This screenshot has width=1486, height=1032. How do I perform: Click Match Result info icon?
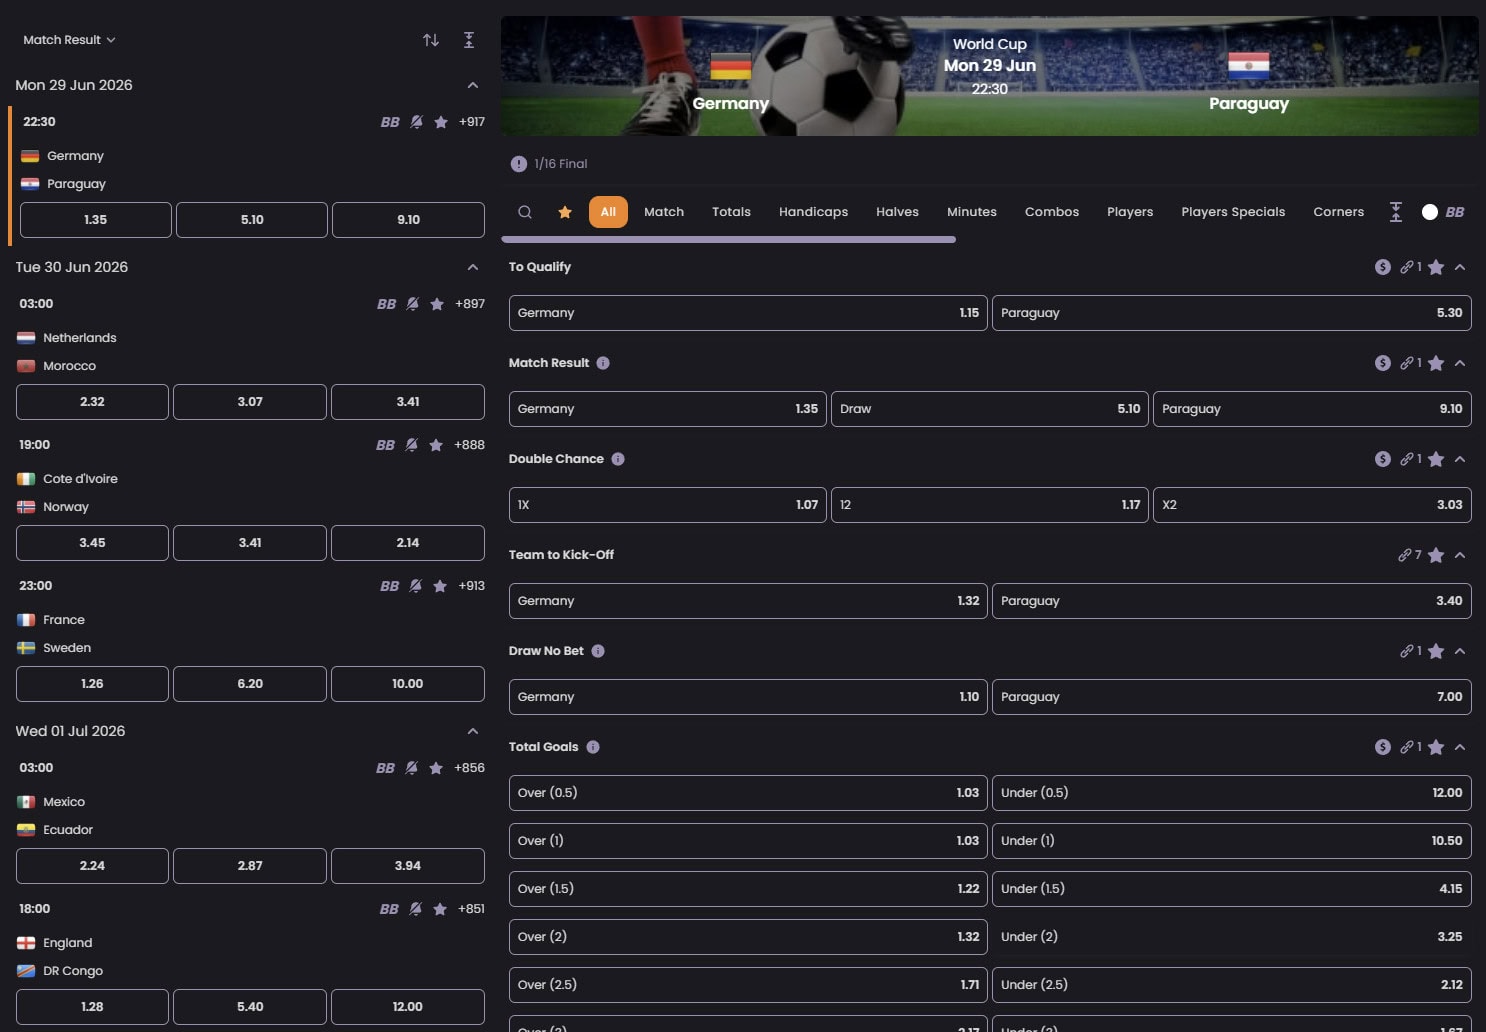603,363
